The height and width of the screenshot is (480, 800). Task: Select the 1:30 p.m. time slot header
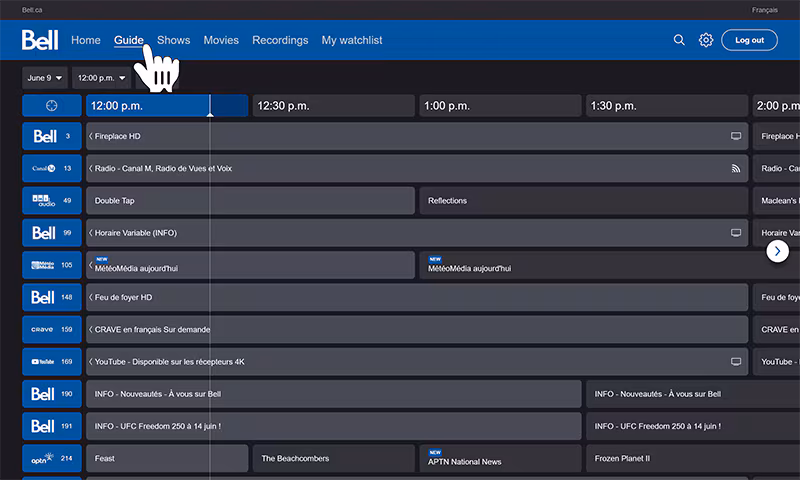click(667, 106)
